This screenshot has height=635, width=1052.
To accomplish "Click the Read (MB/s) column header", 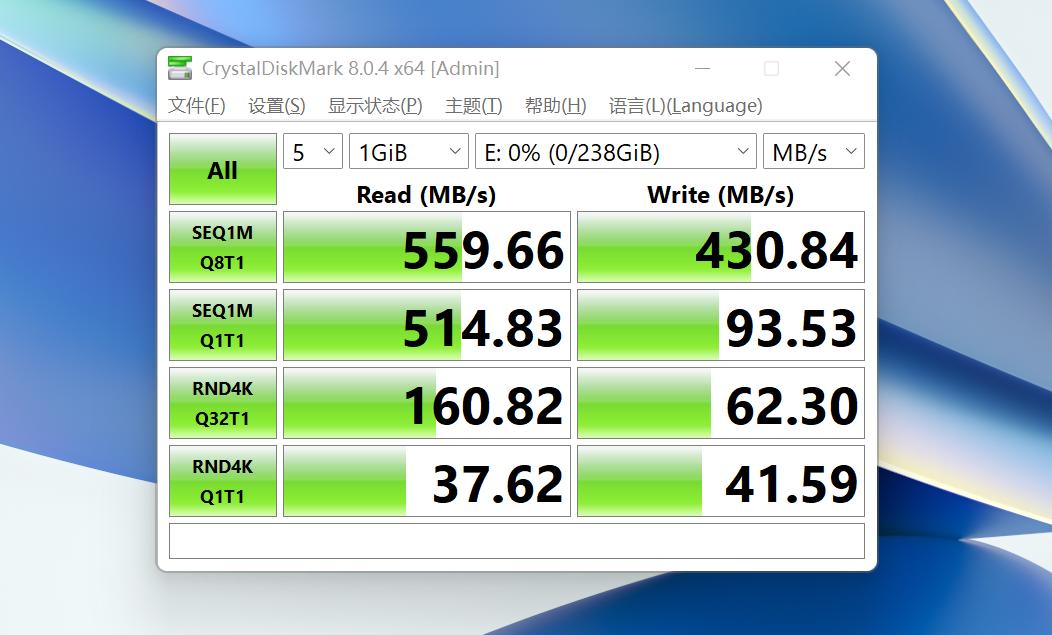I will [426, 195].
